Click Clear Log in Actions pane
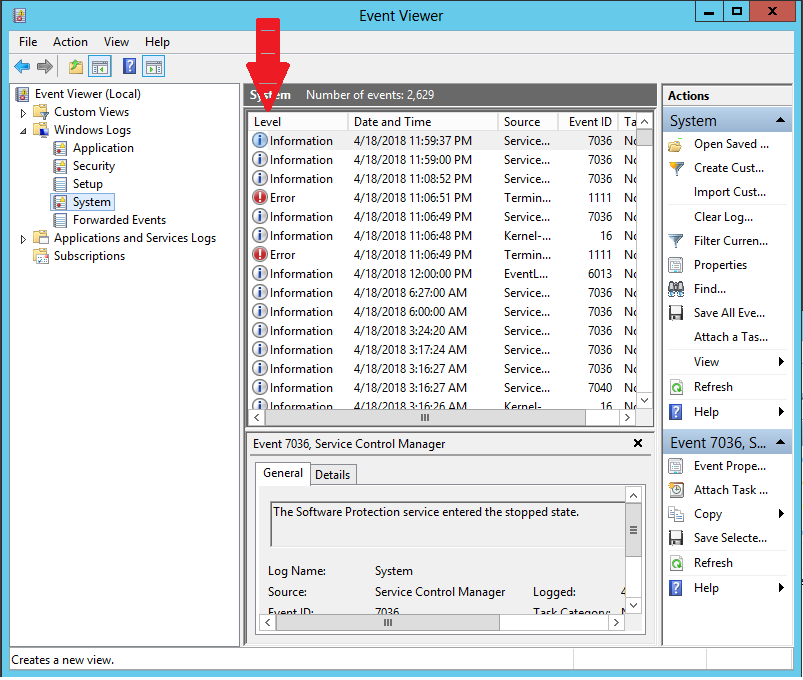 (723, 217)
